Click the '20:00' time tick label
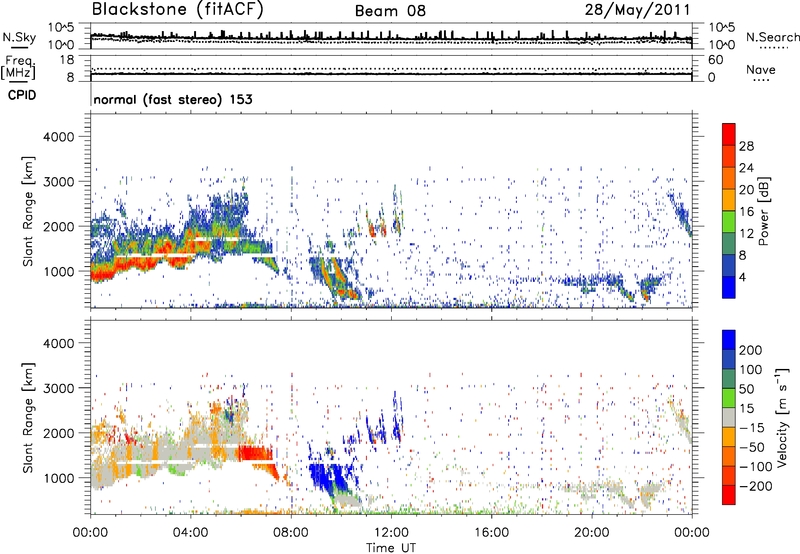800x554 pixels. (592, 533)
